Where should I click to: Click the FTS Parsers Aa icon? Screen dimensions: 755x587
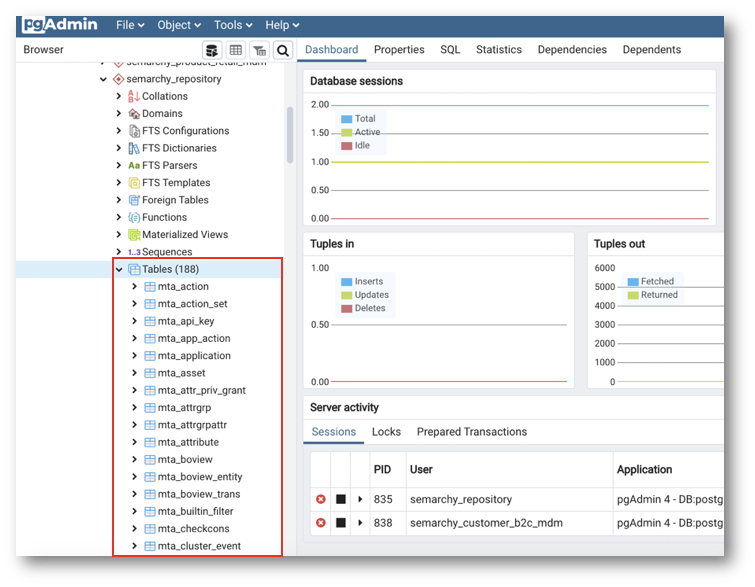coord(134,166)
